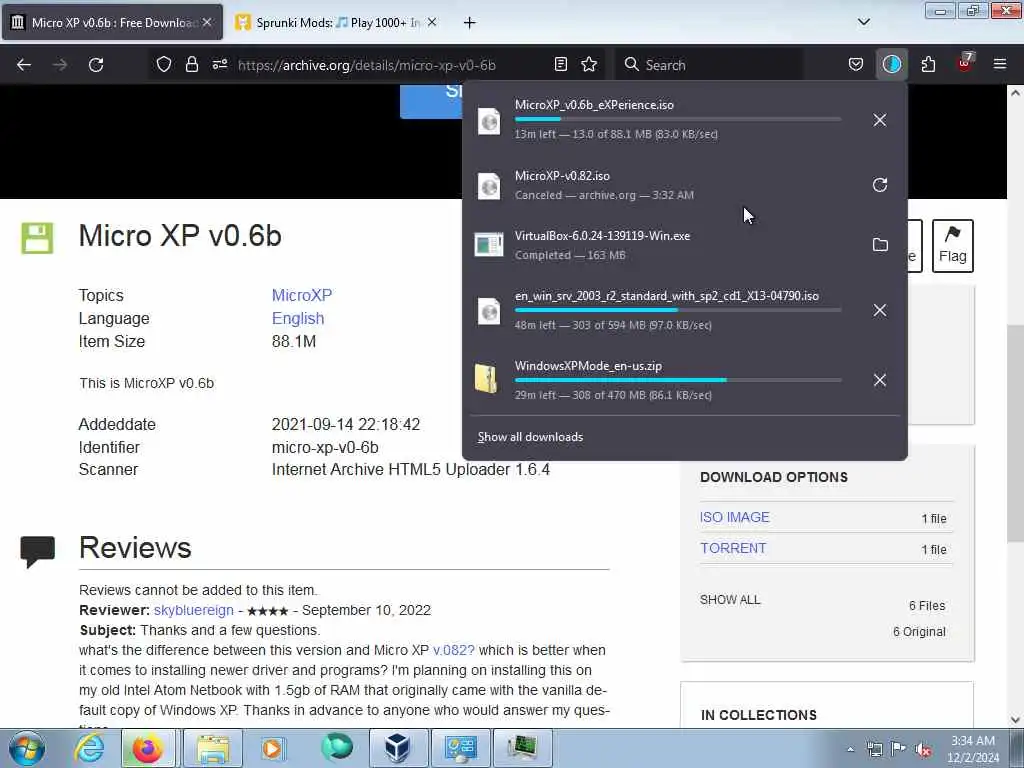Select the WindowsXPMode_en-us.zip file name
1024x768 pixels.
pos(588,366)
